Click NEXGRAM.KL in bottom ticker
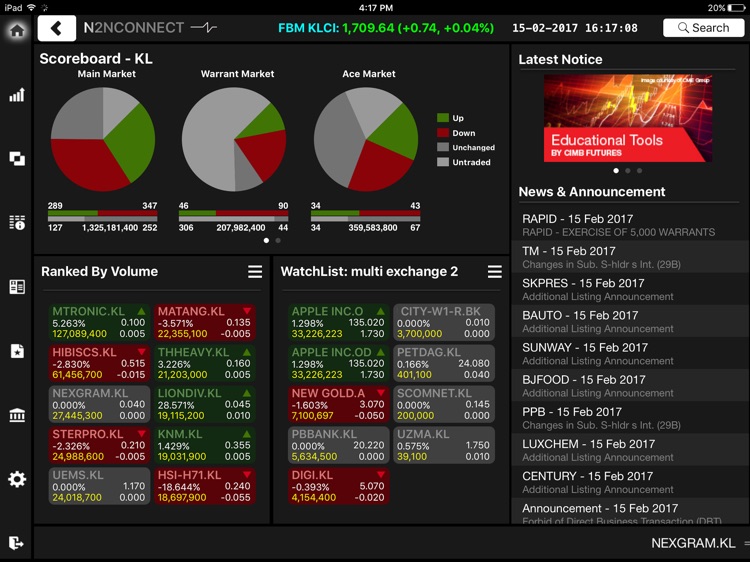This screenshot has width=750, height=562. (693, 543)
